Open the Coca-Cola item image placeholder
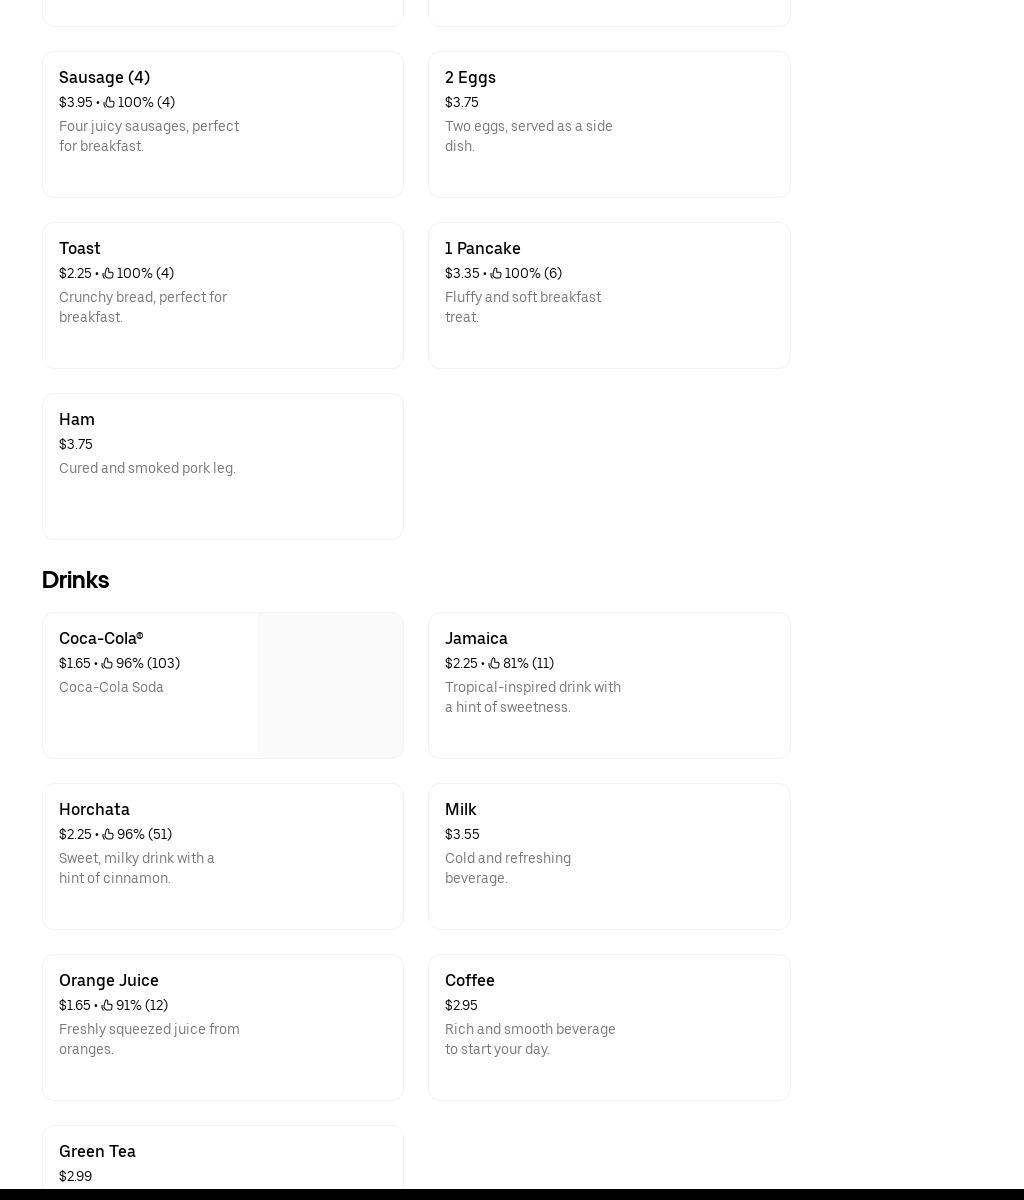 coord(330,685)
